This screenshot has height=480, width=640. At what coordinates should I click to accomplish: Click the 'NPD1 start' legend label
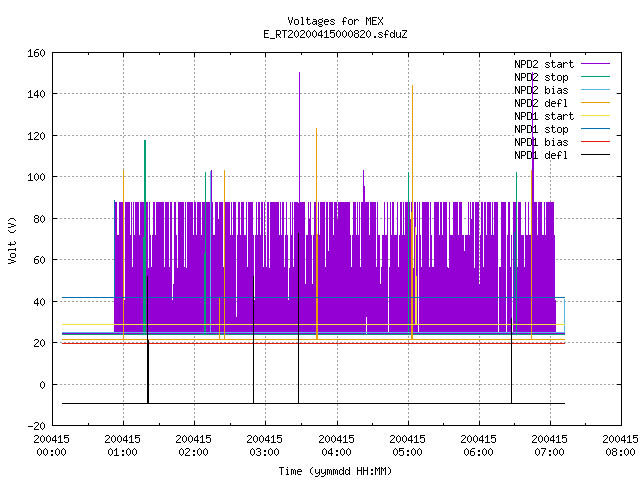coord(544,116)
